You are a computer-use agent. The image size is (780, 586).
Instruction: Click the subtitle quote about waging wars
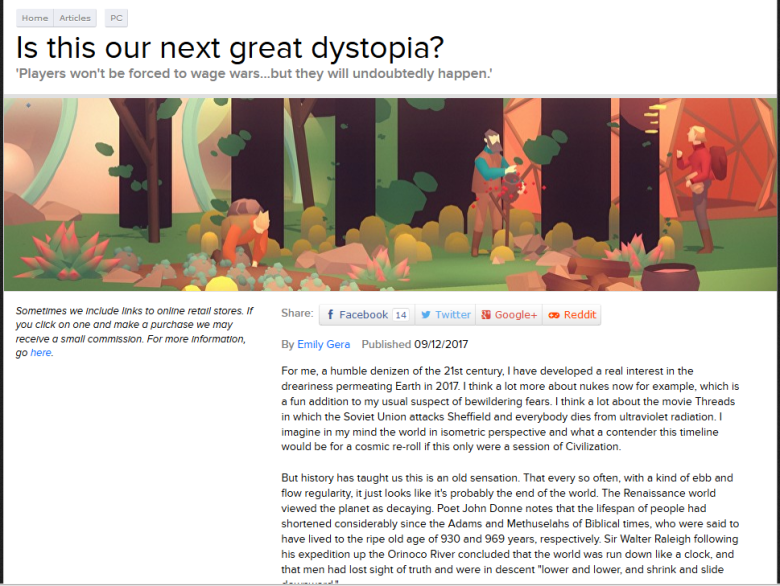click(255, 75)
